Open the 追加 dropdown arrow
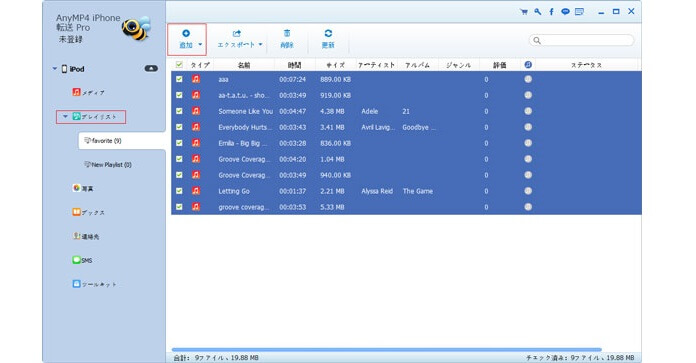 coord(200,44)
